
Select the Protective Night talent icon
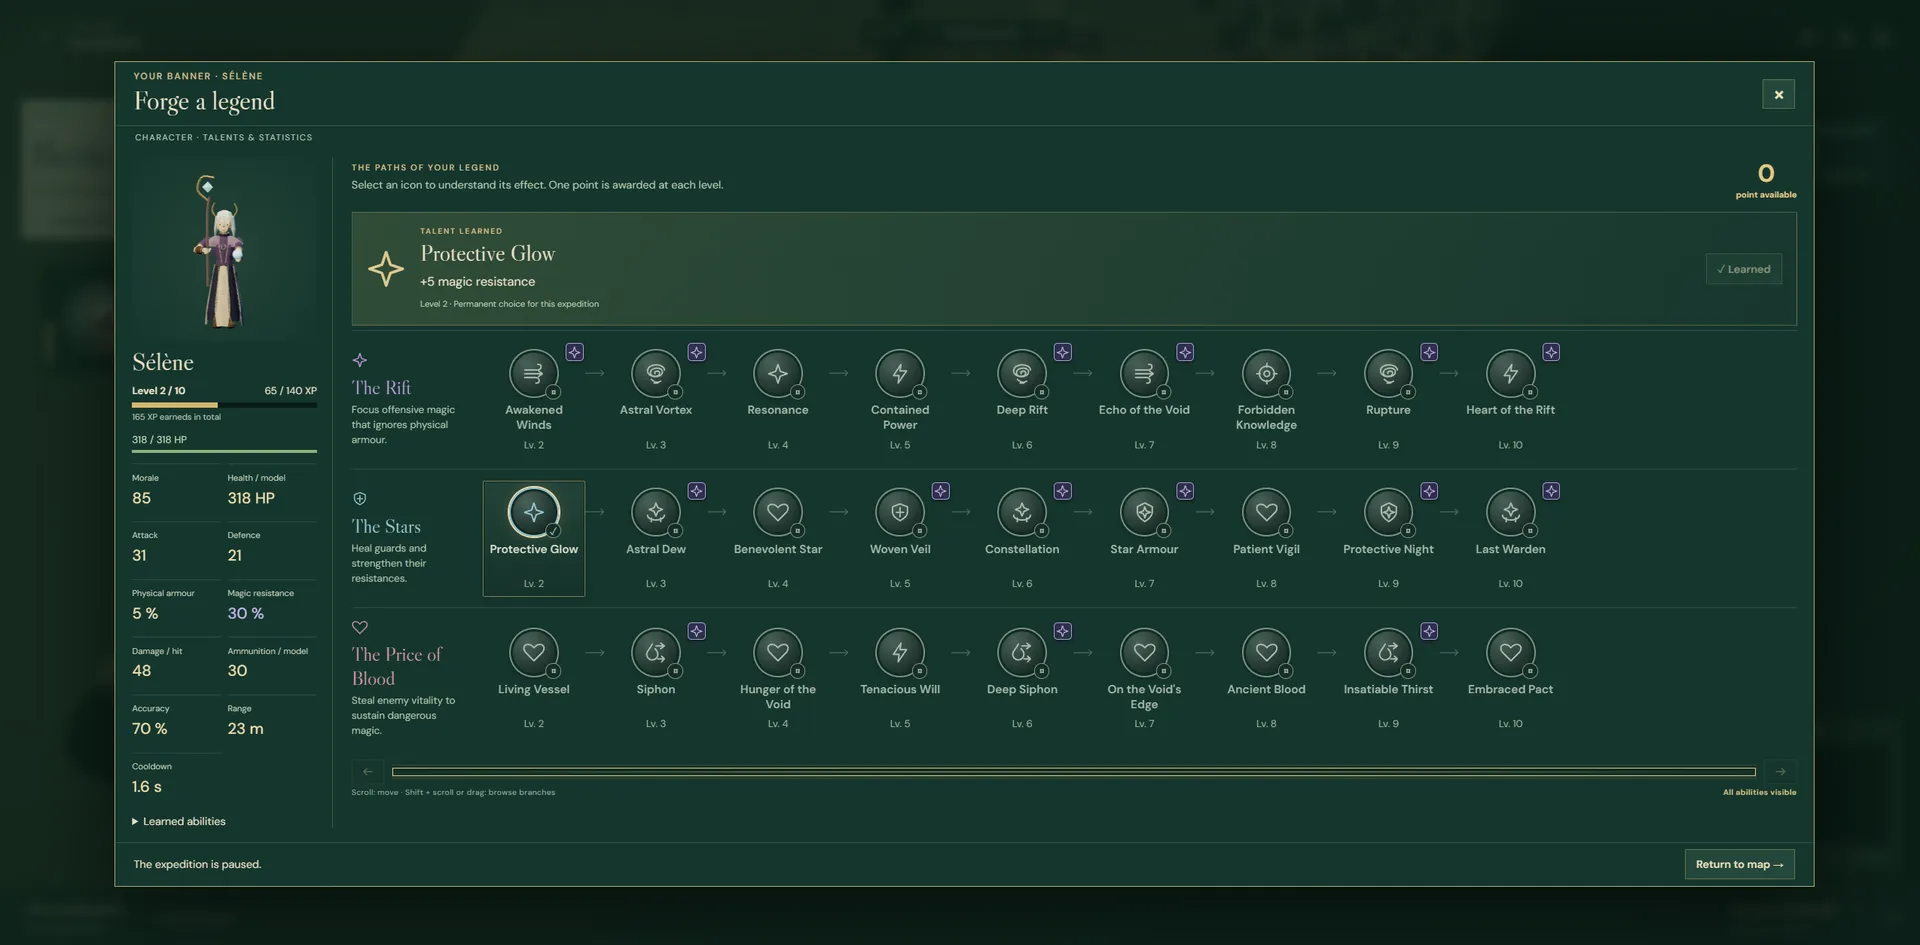[1388, 513]
